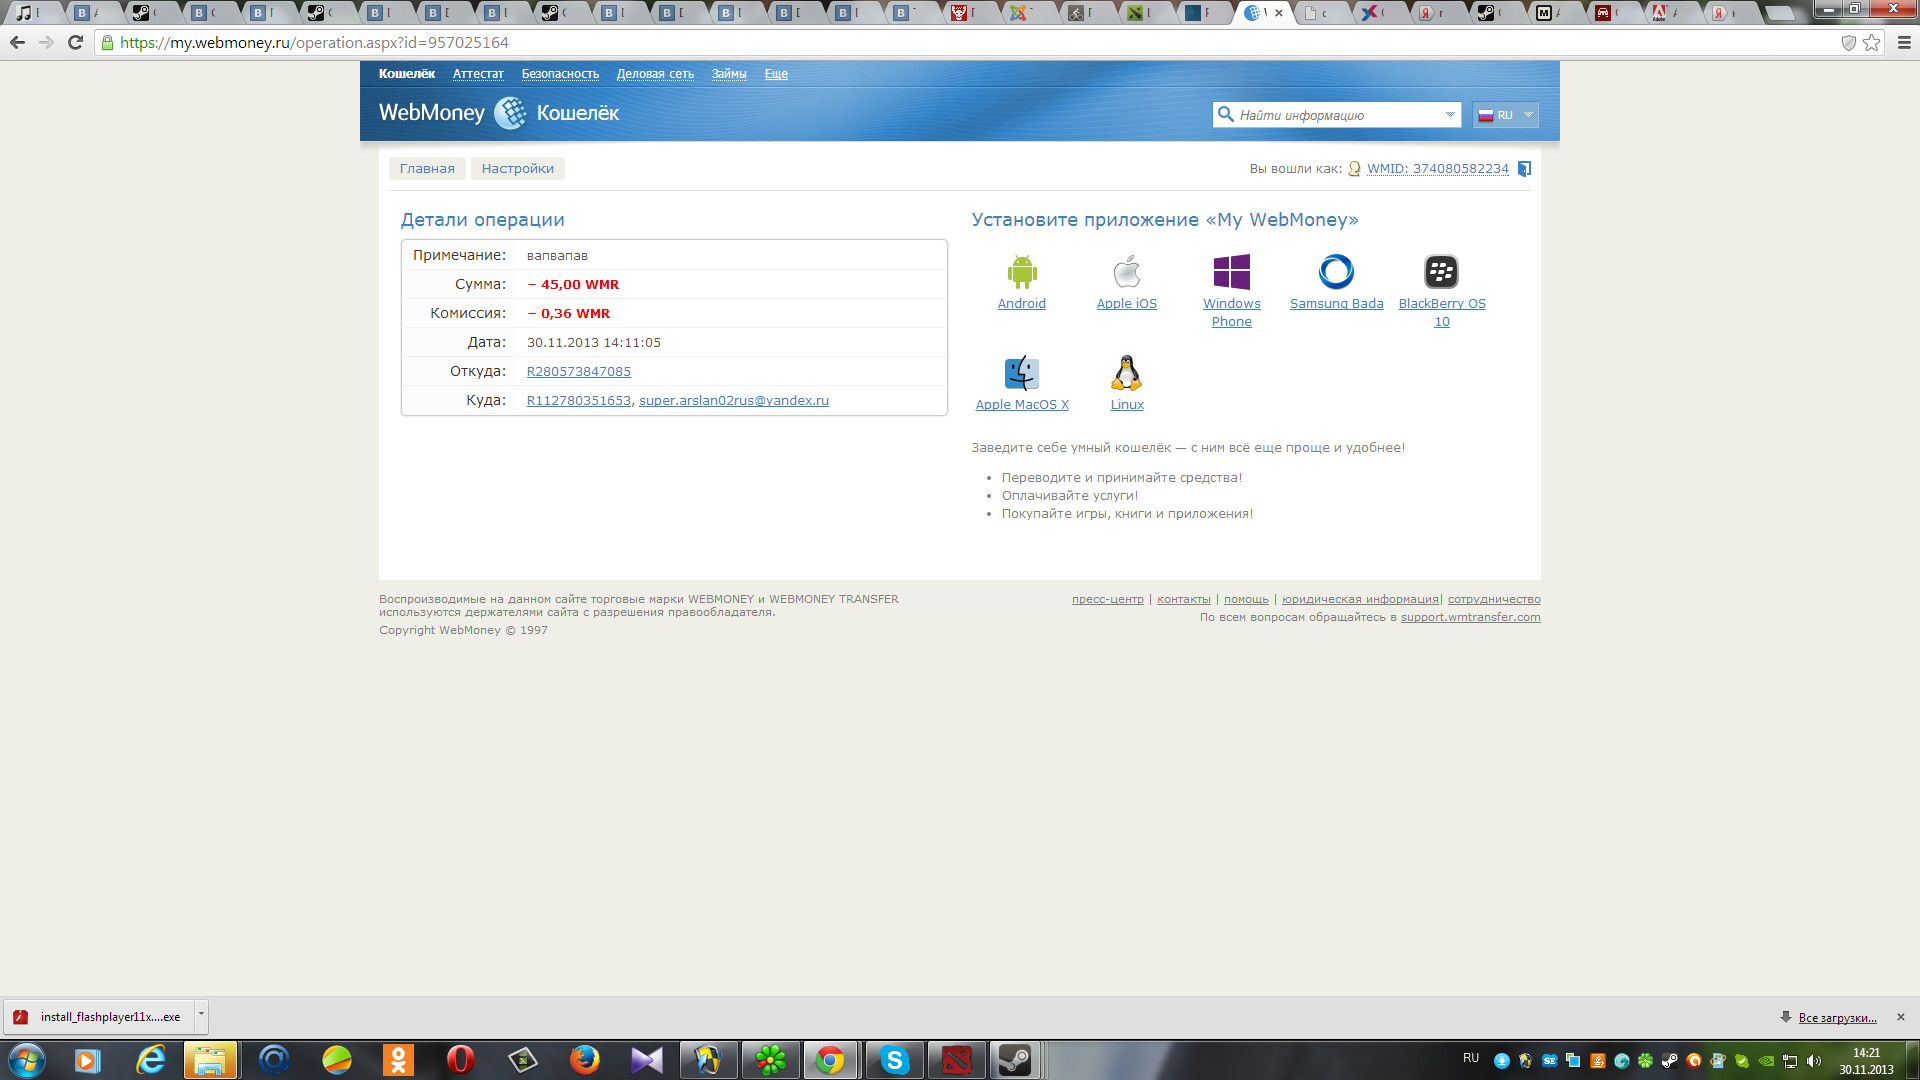Viewport: 1920px width, 1080px height.
Task: Click the Apple MacOS X Finder icon
Action: [x=1022, y=373]
